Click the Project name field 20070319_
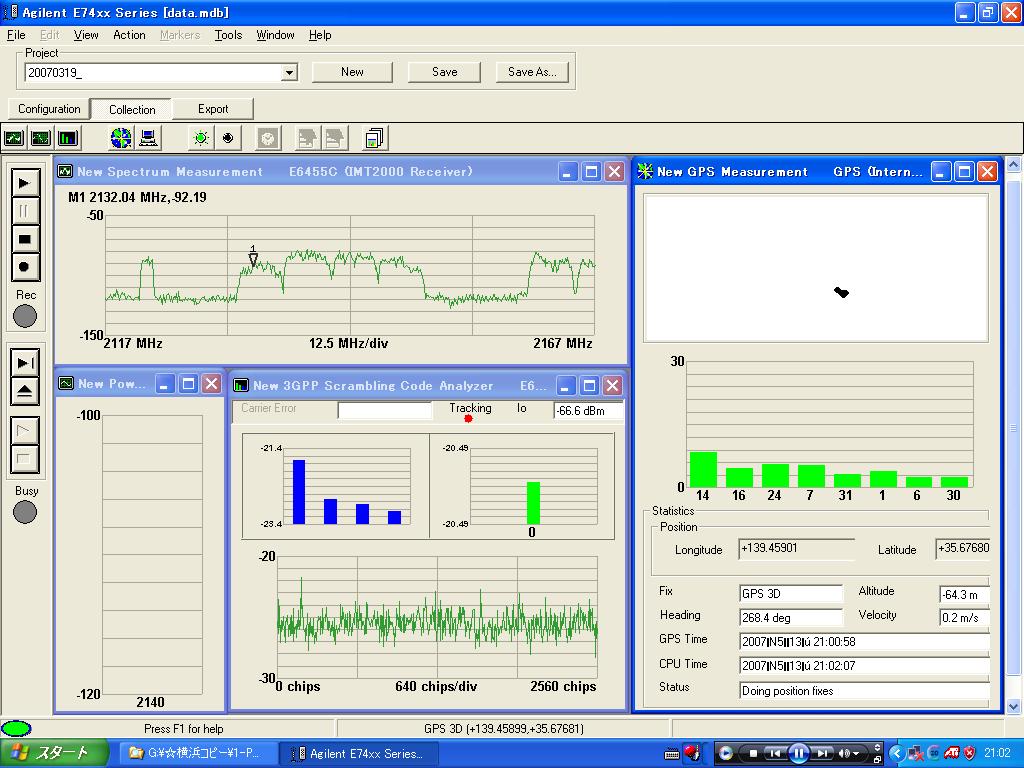This screenshot has width=1024, height=768. coord(153,72)
